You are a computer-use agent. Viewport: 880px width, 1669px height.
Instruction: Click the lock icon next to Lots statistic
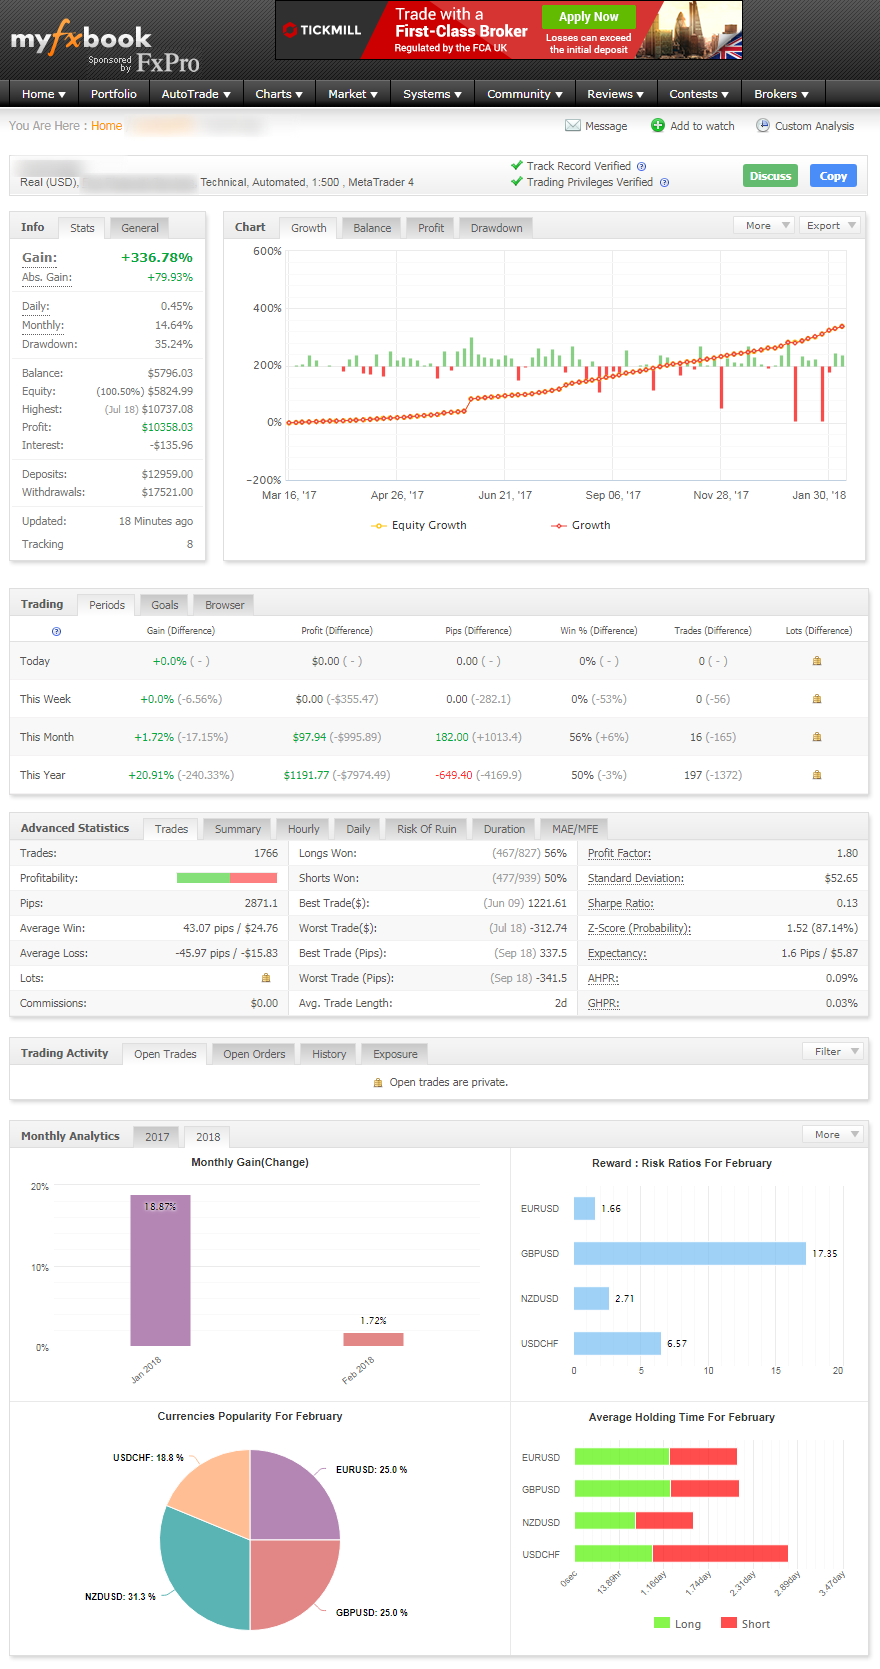266,978
